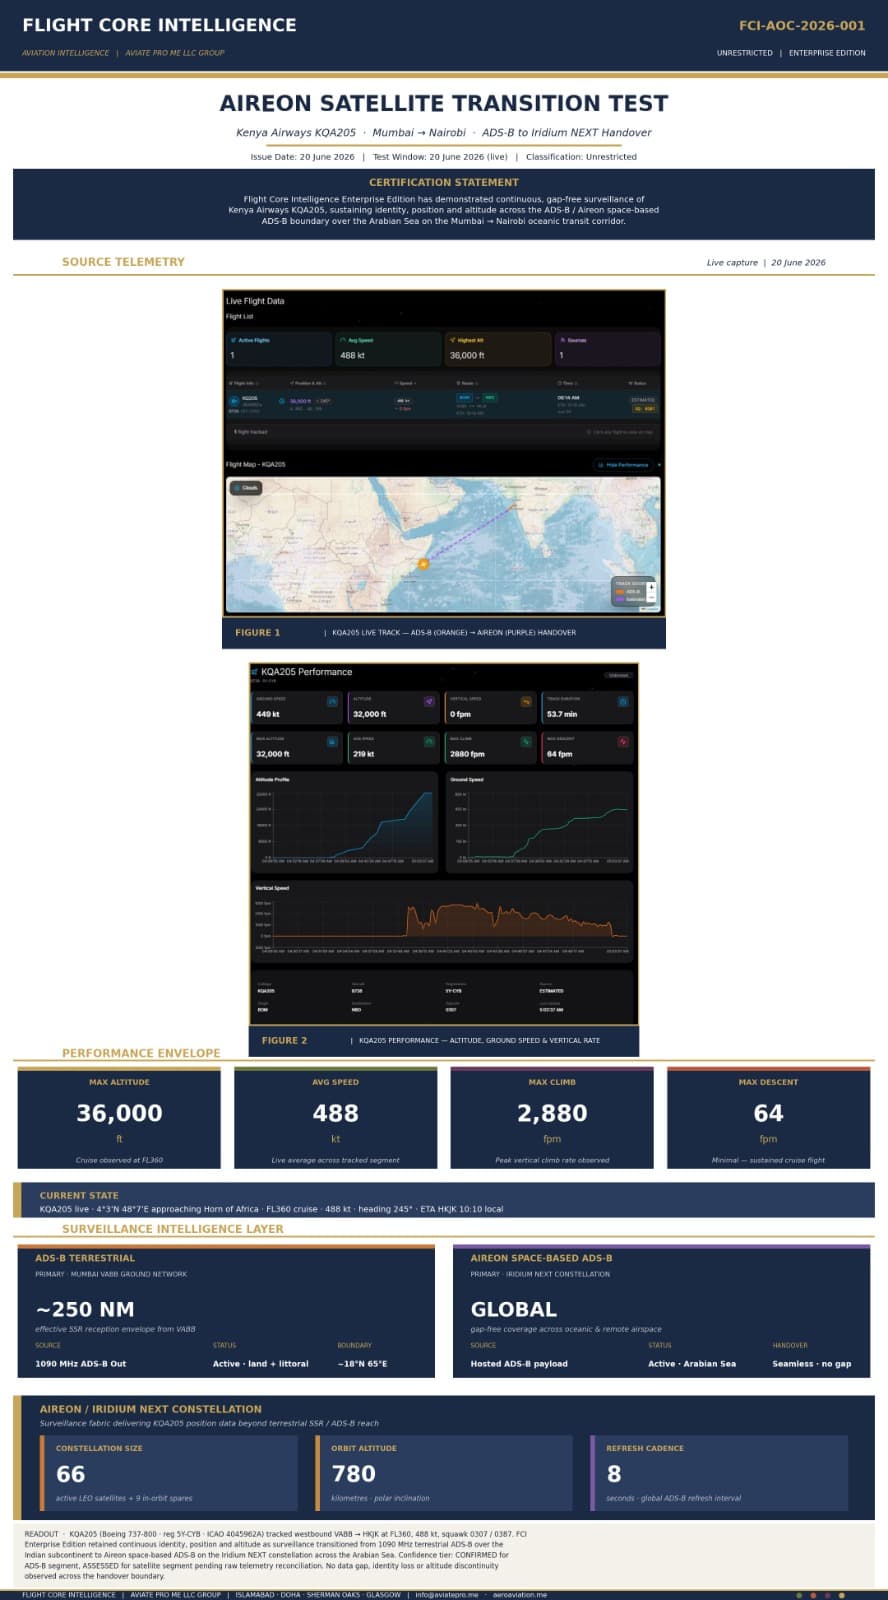Open the aeroaviation.me link in the footer
The width and height of the screenshot is (888, 1600).
tap(520, 1595)
